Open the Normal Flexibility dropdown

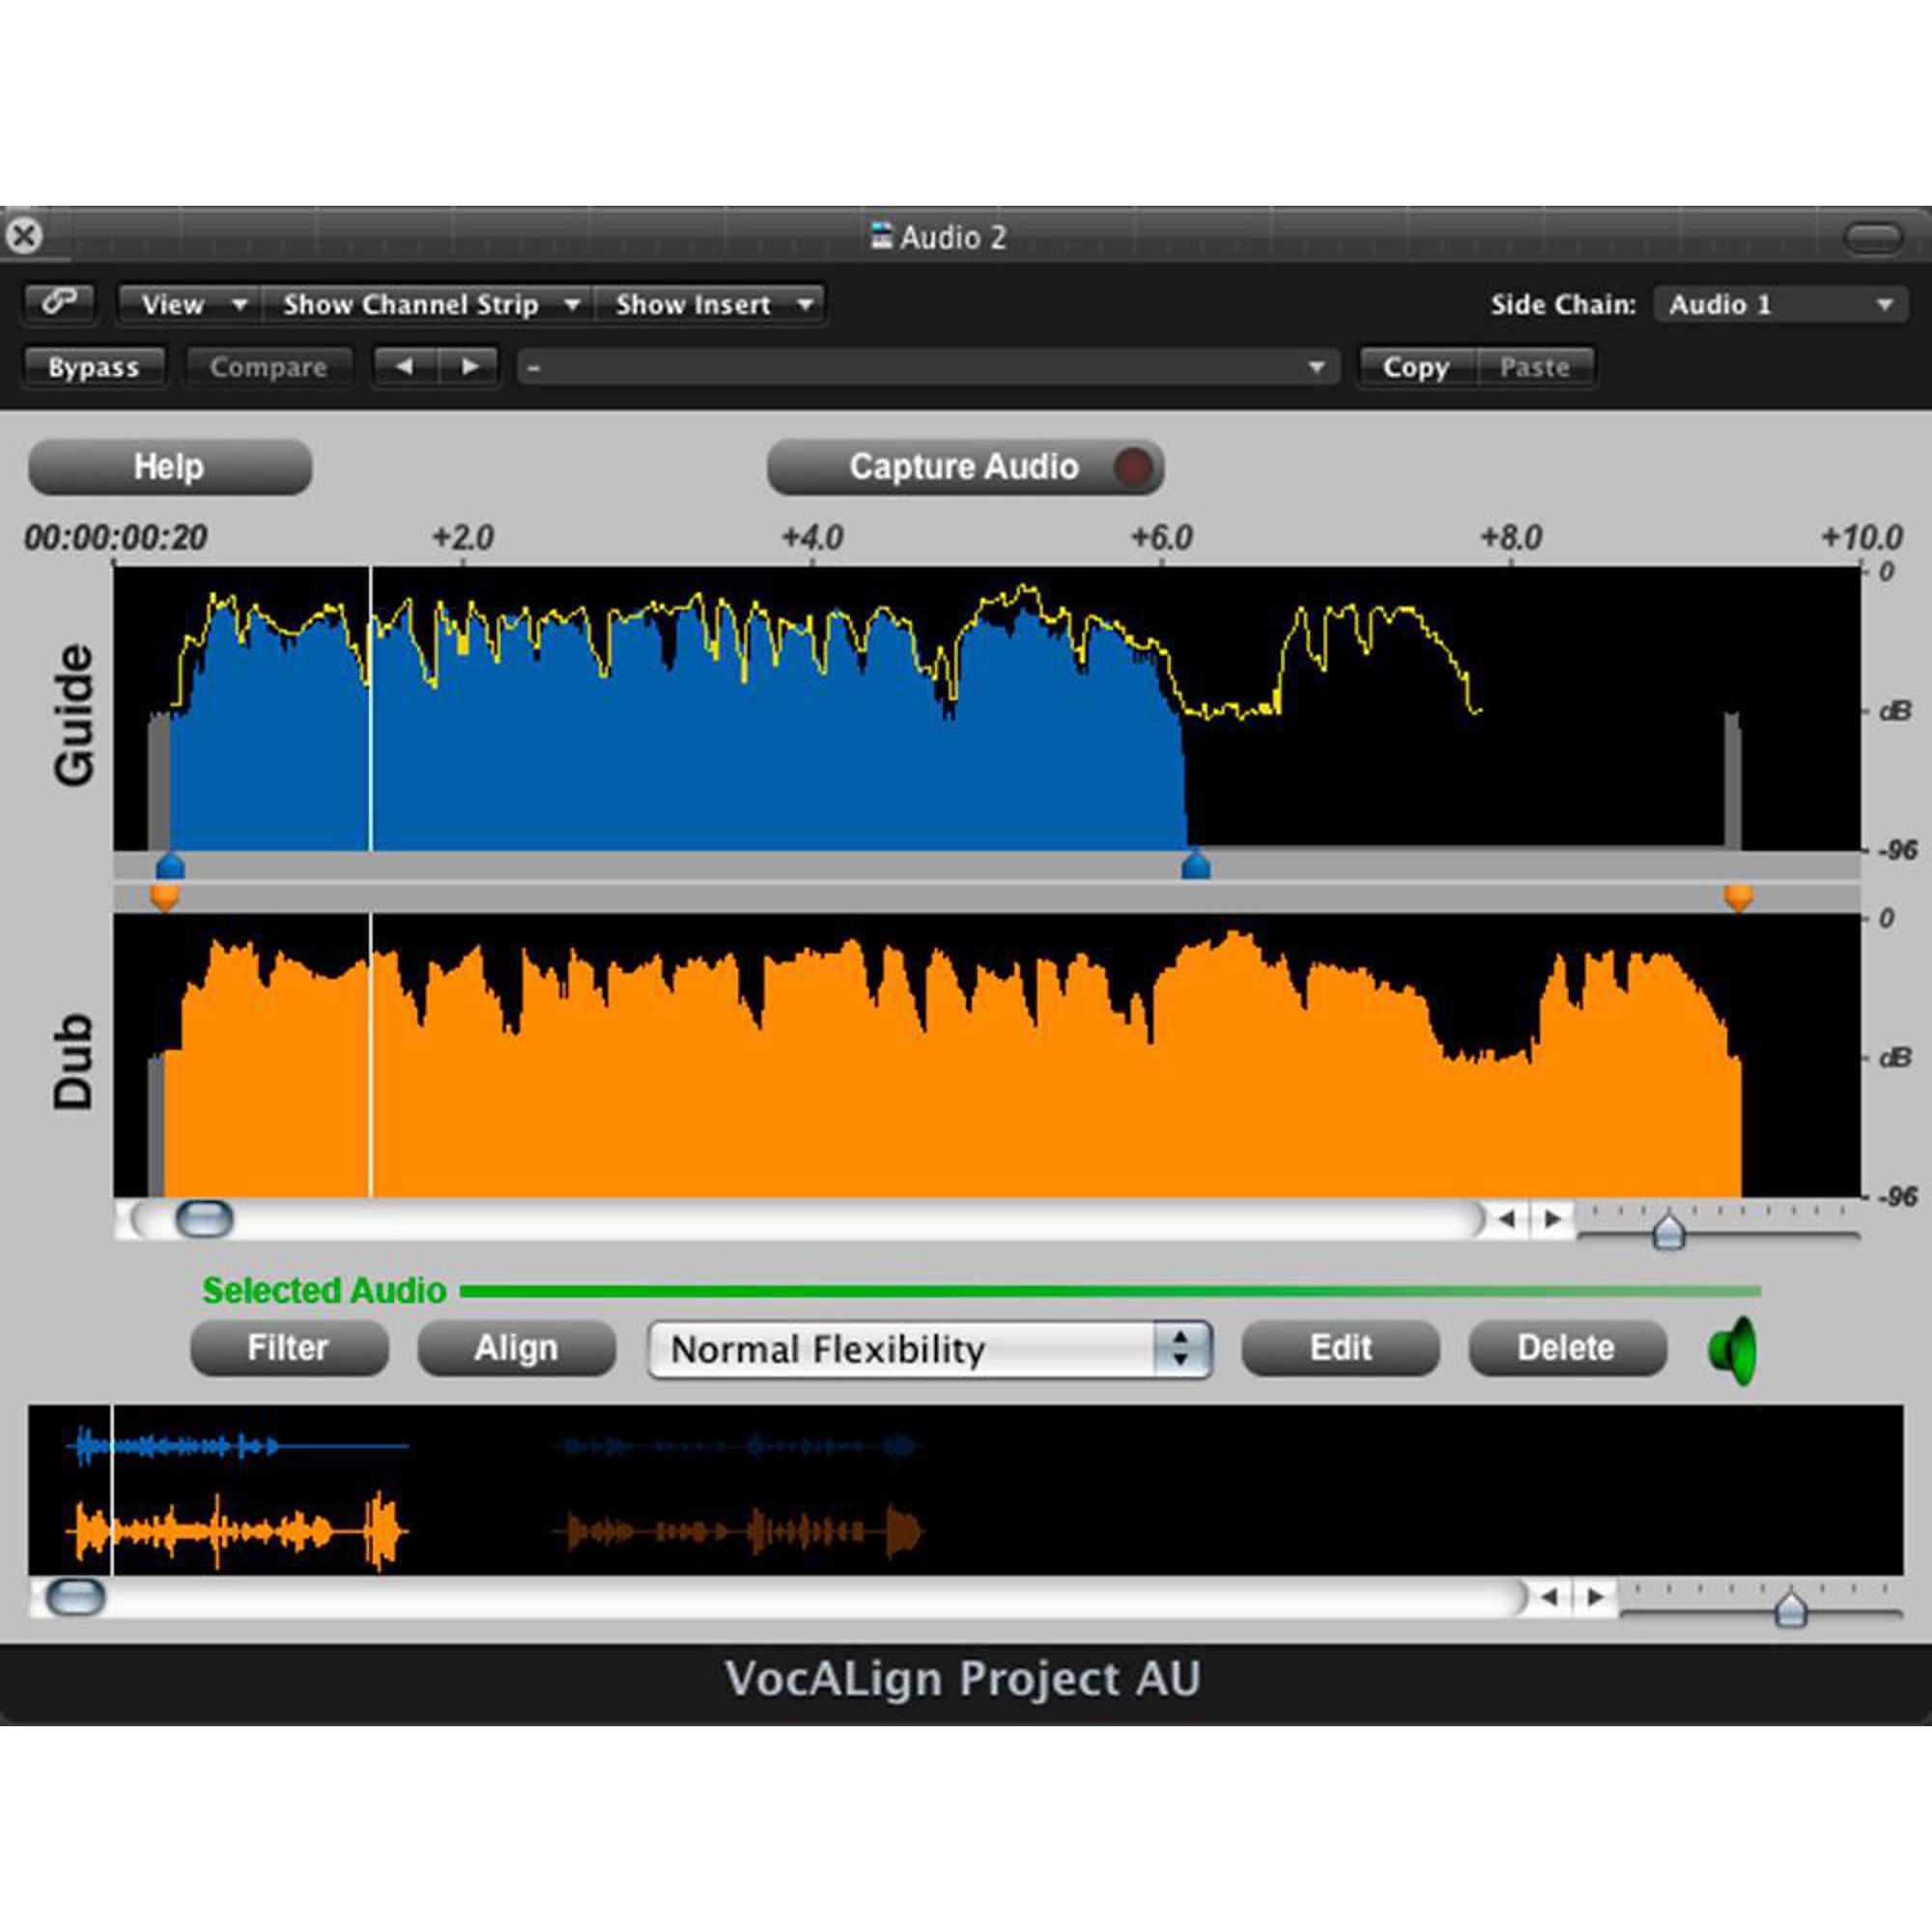coord(930,1349)
